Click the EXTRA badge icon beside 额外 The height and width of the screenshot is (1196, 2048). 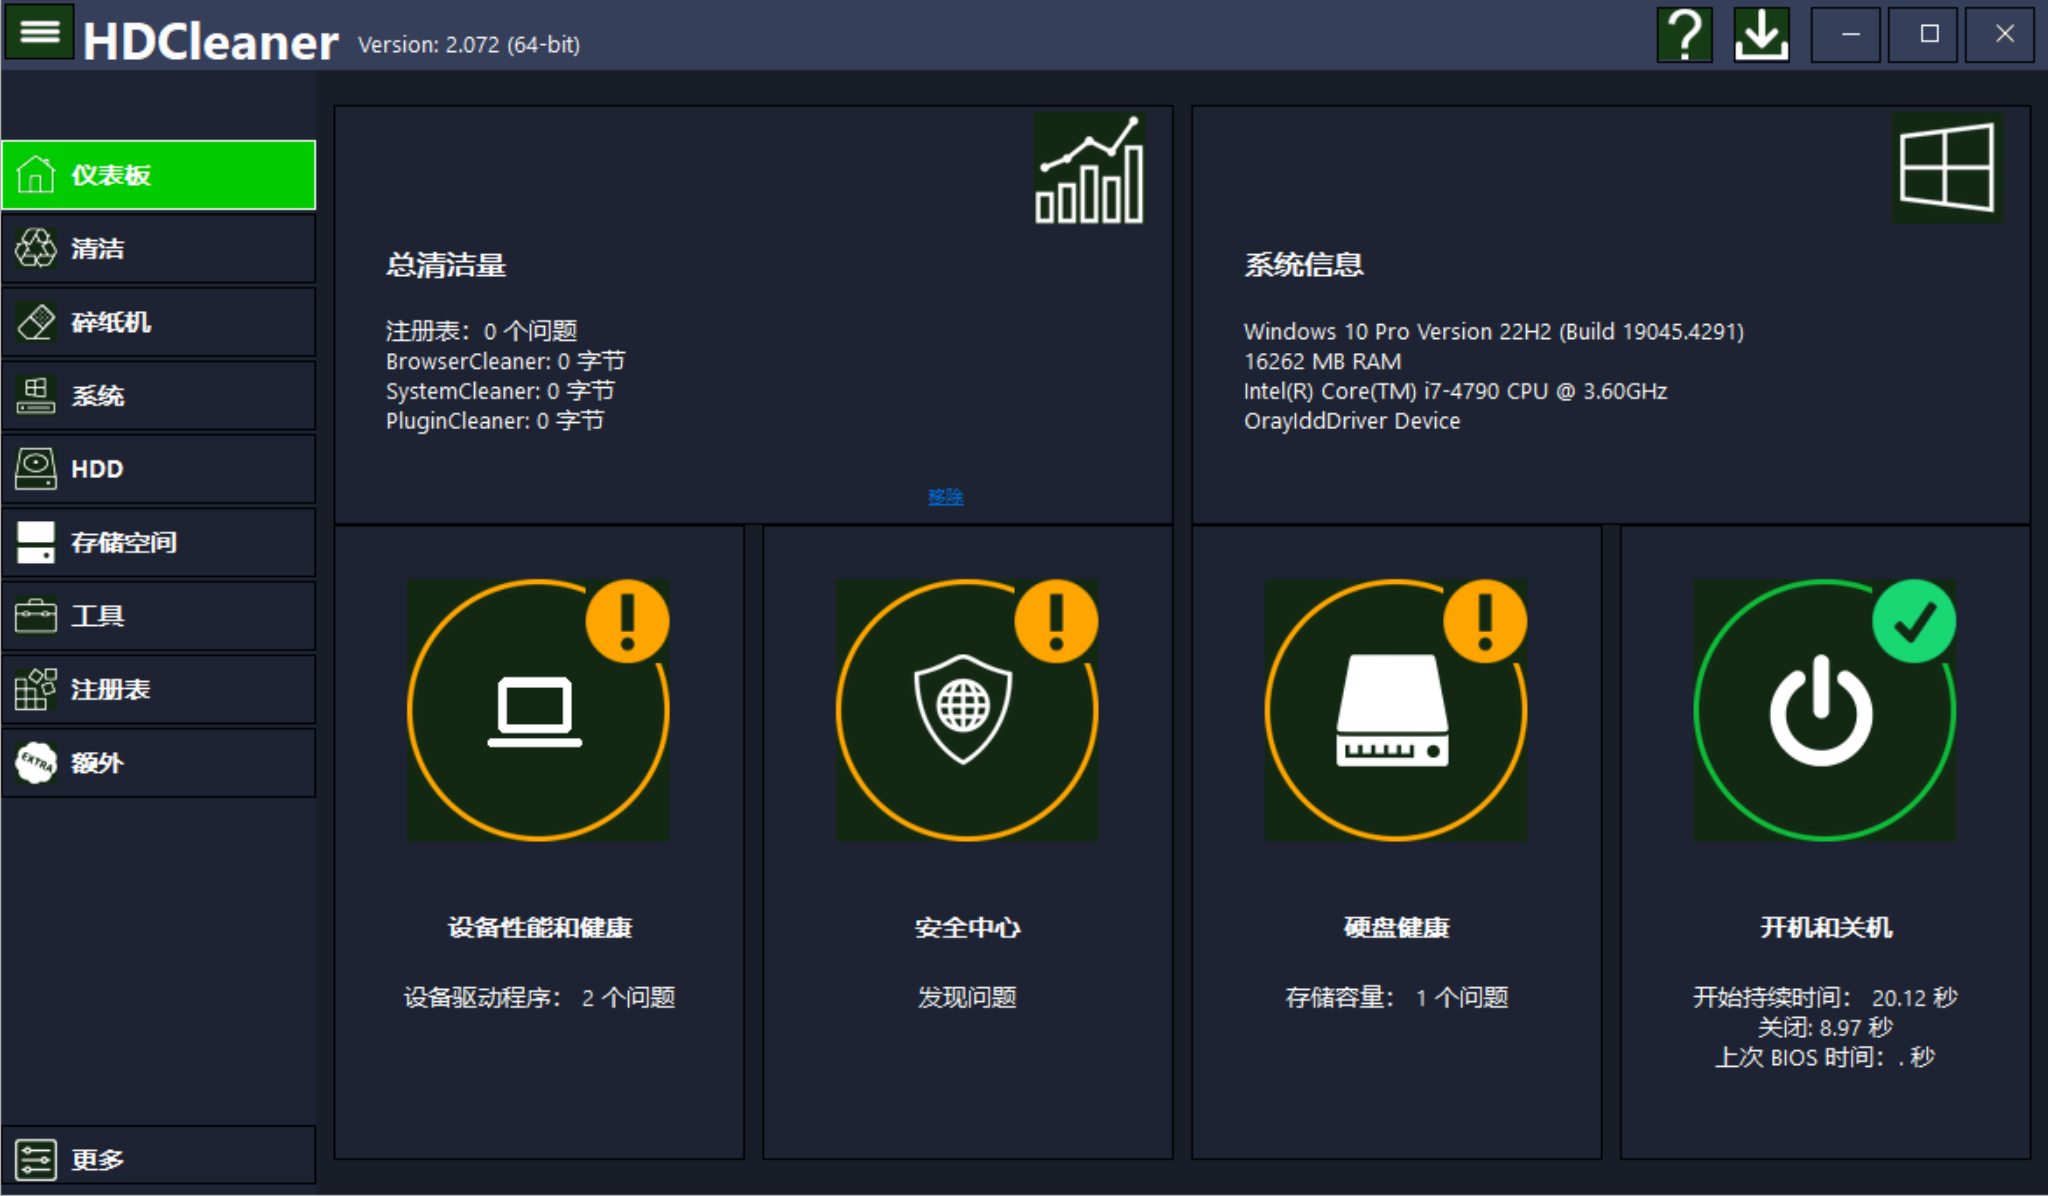[x=36, y=763]
